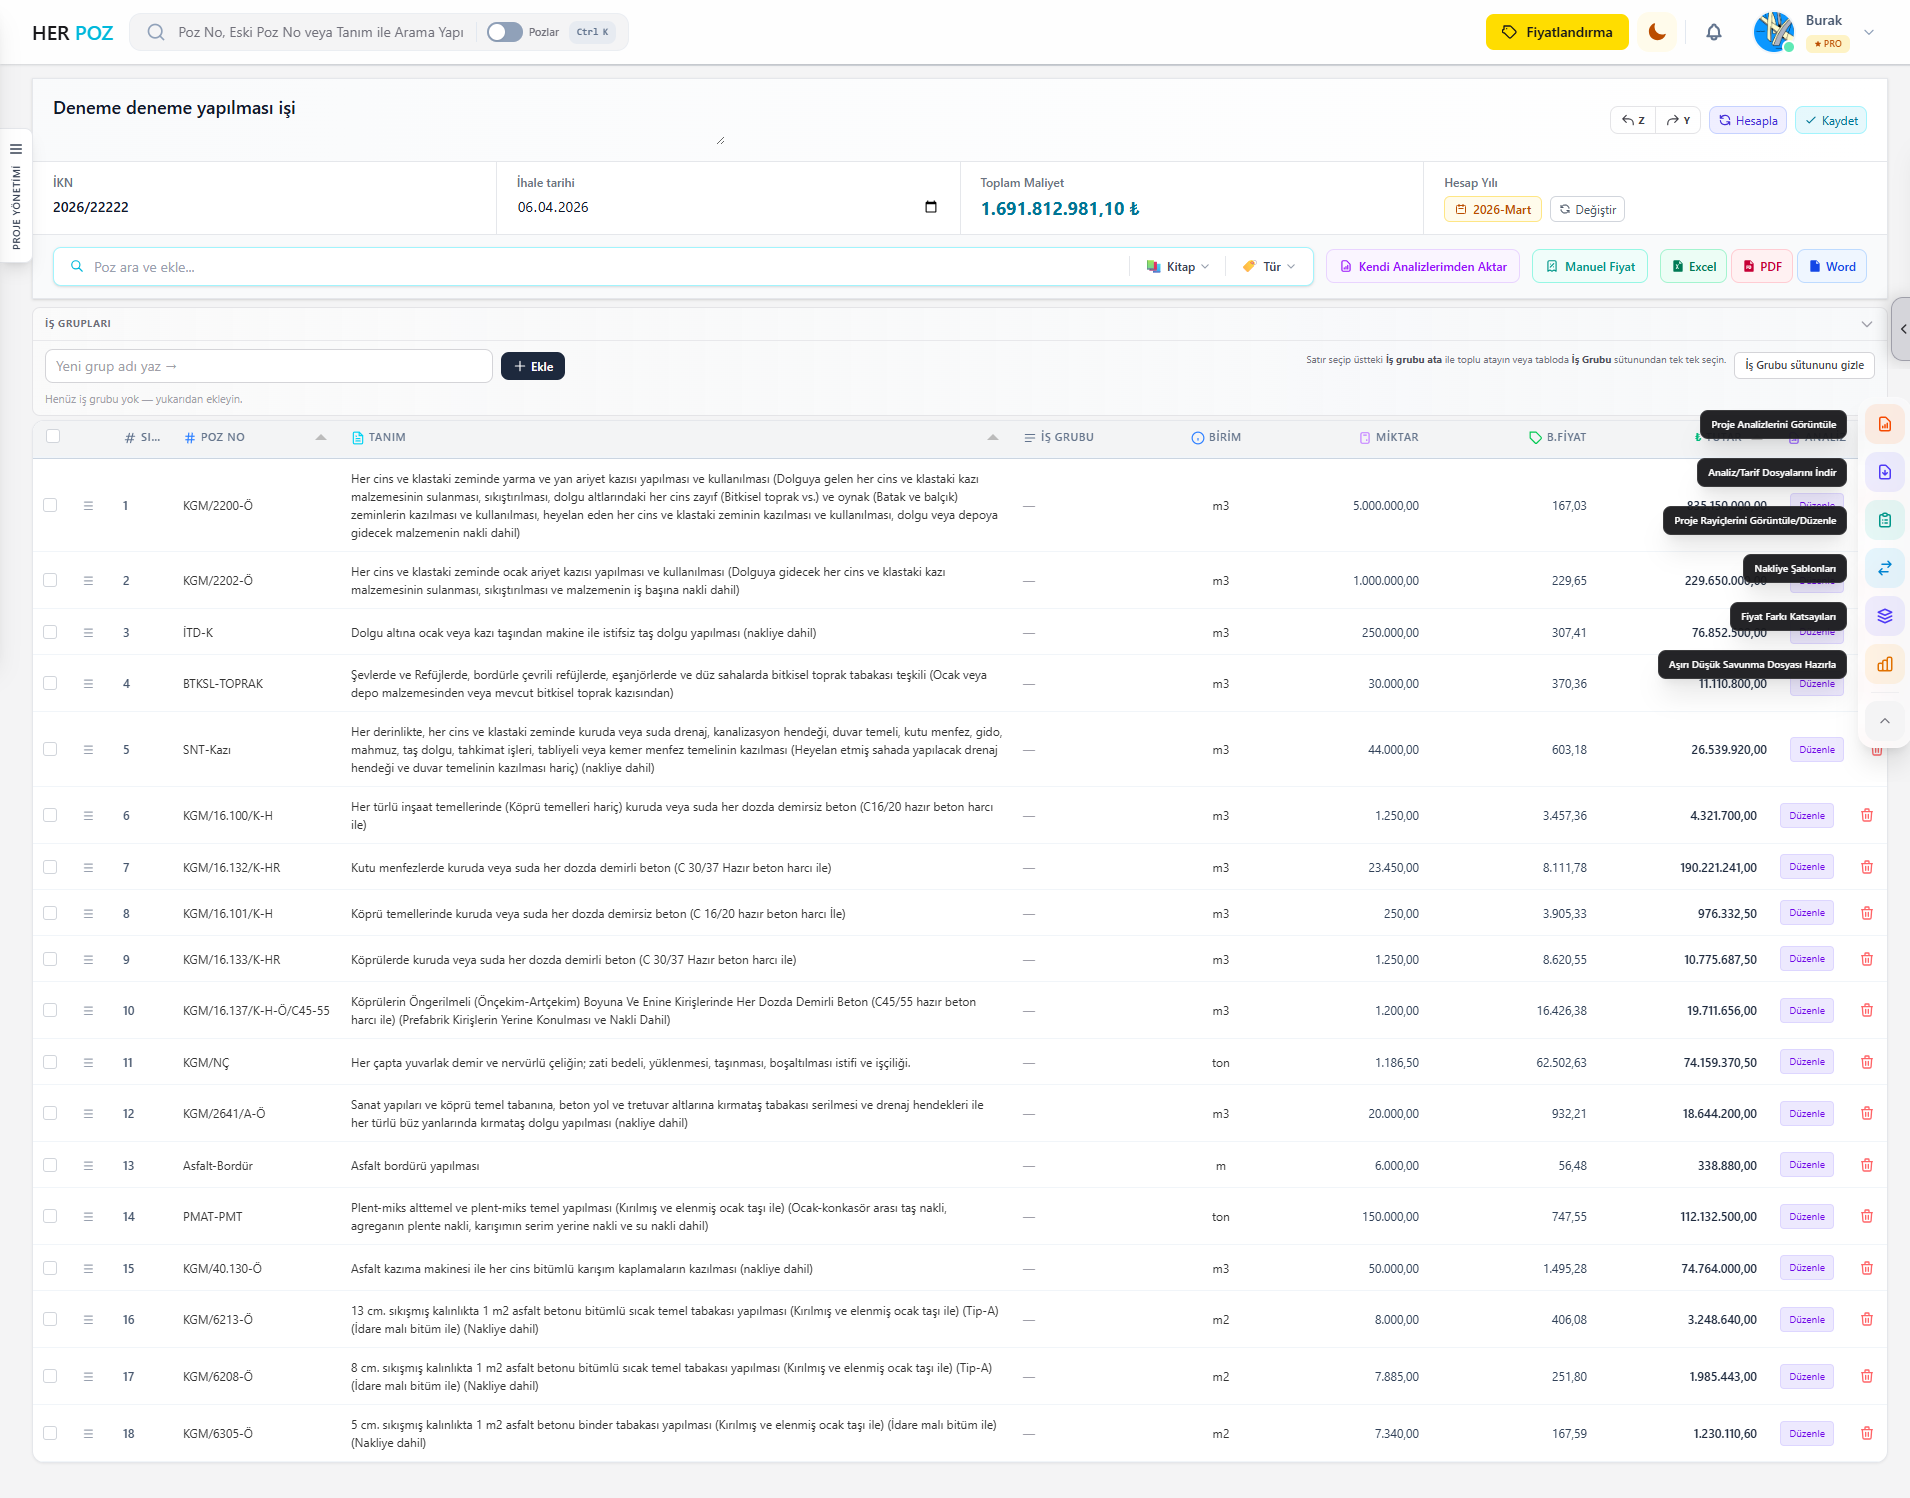Click the Poz ara ve ekle search field
The width and height of the screenshot is (1910, 1498).
coord(600,267)
